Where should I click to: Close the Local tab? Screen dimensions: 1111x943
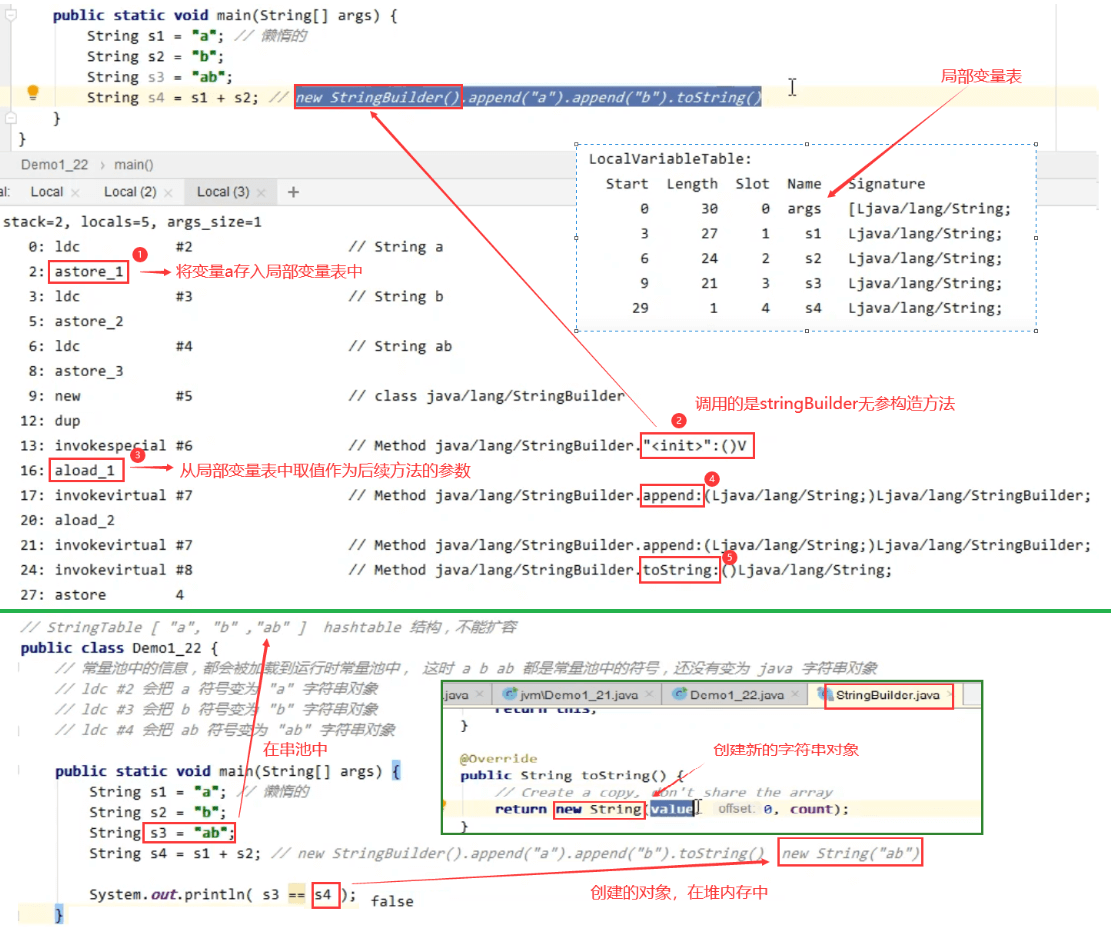click(x=75, y=193)
